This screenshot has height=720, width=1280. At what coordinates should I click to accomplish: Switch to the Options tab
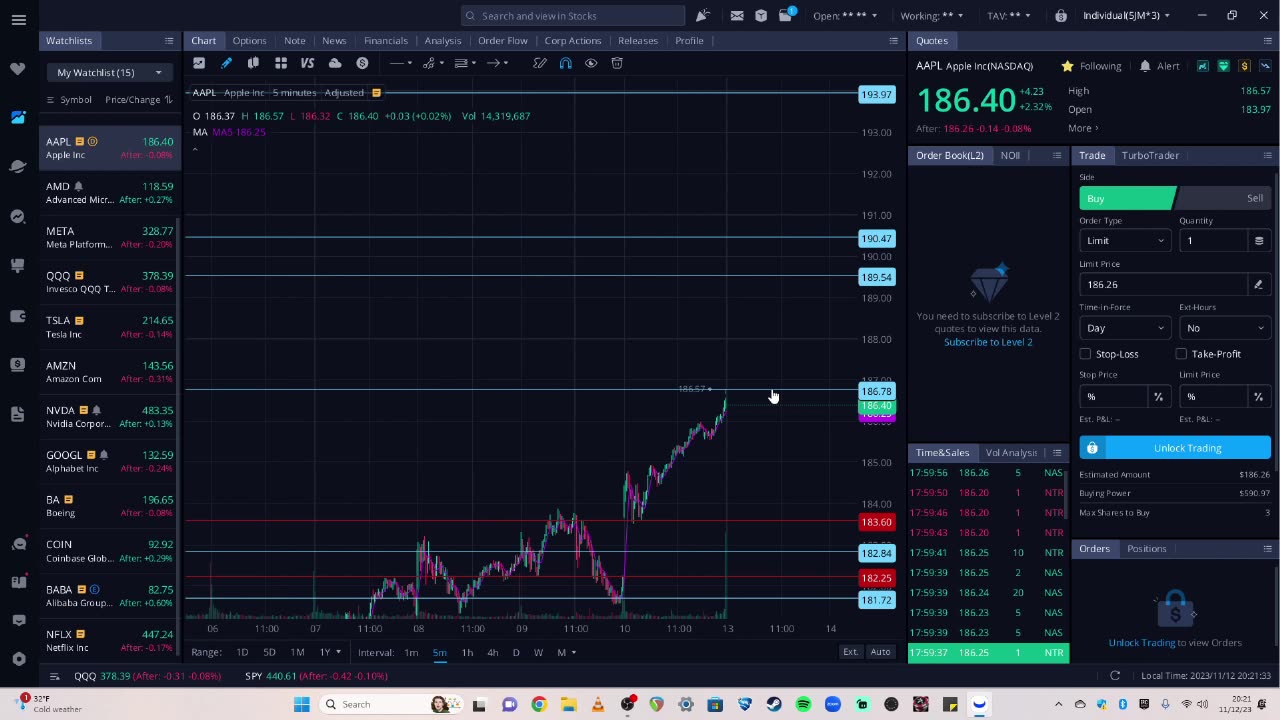249,40
